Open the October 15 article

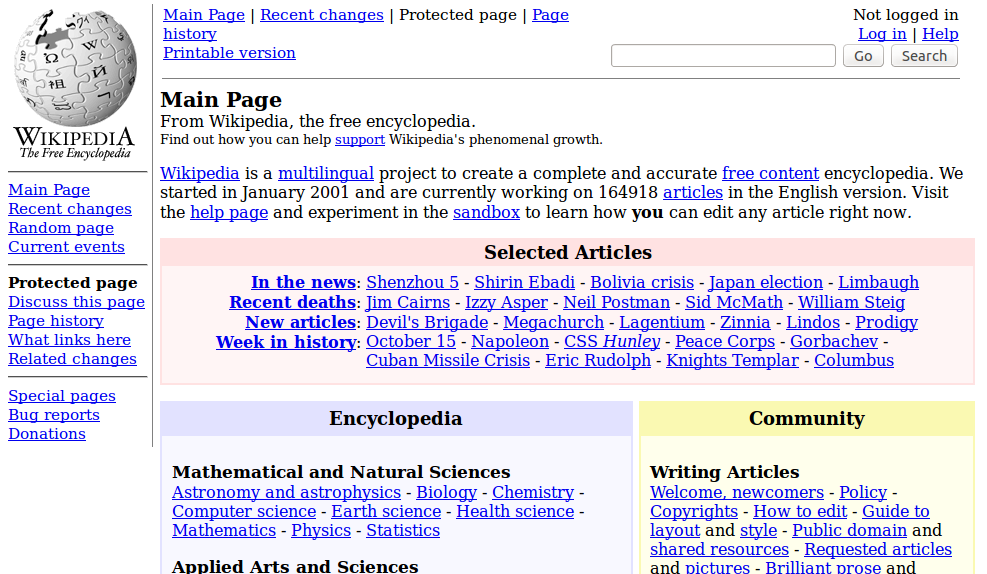coord(411,342)
